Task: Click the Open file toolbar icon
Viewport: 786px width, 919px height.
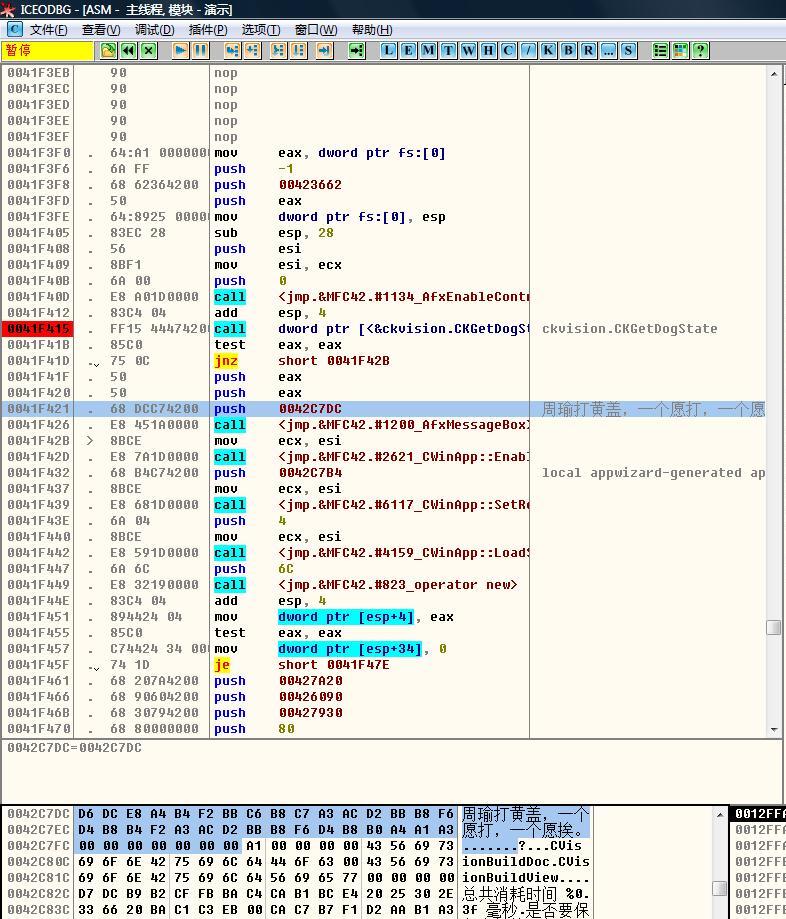Action: pos(108,50)
